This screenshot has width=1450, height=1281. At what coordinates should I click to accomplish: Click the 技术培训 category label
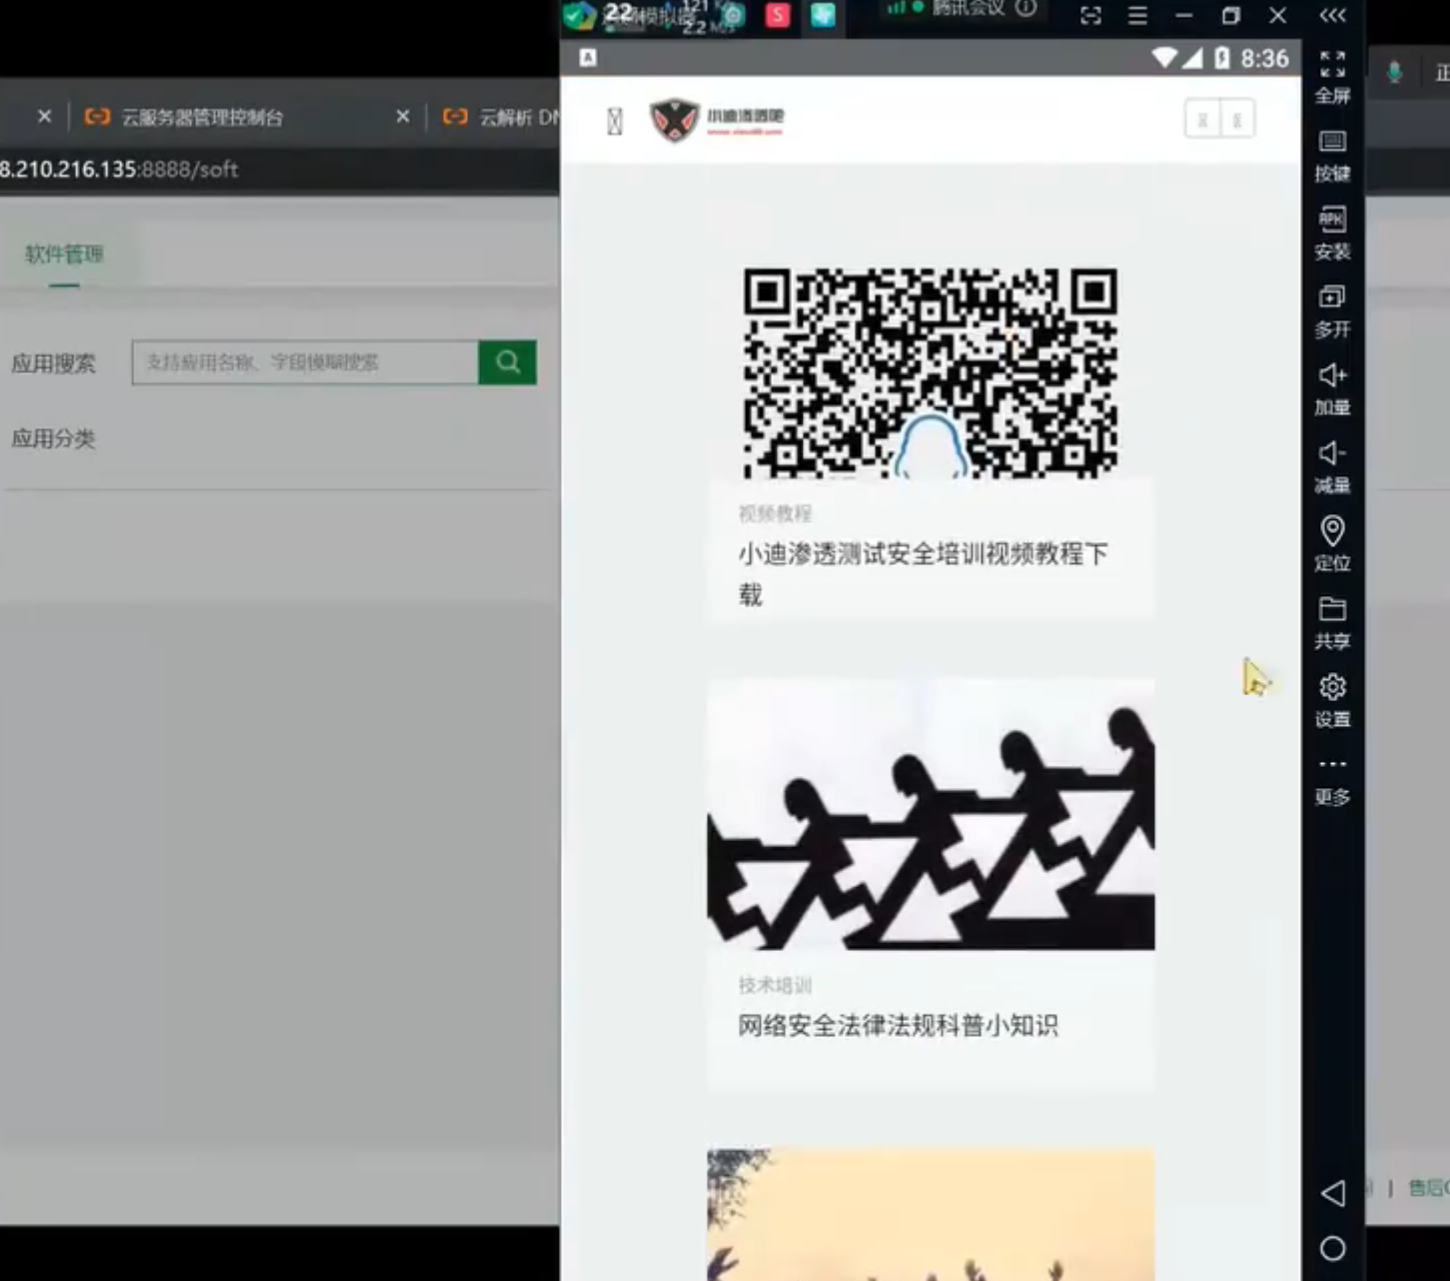[x=775, y=985]
